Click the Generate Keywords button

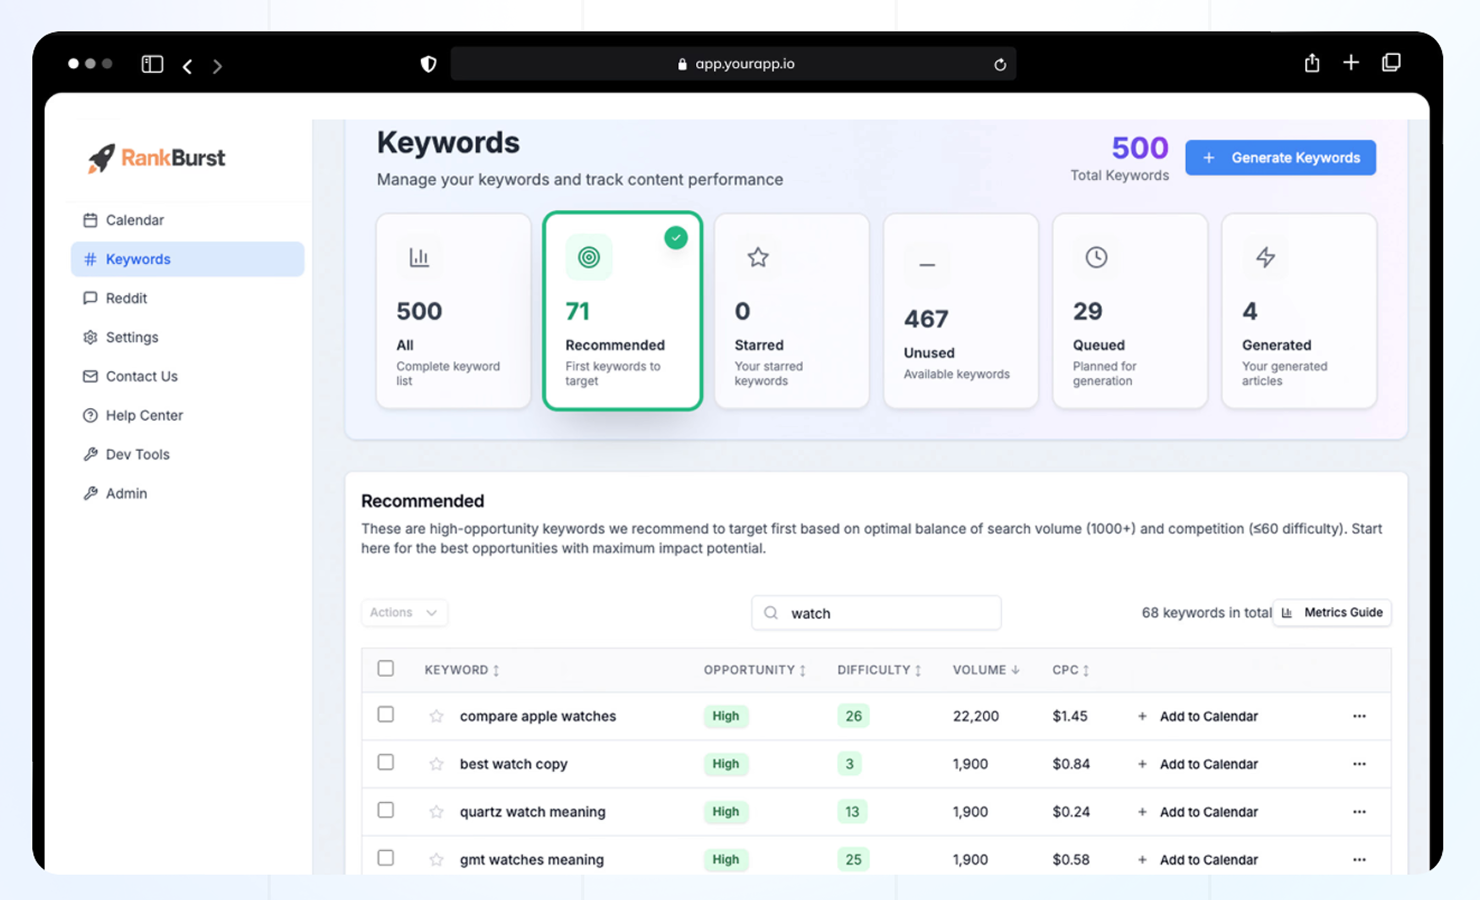coord(1280,158)
